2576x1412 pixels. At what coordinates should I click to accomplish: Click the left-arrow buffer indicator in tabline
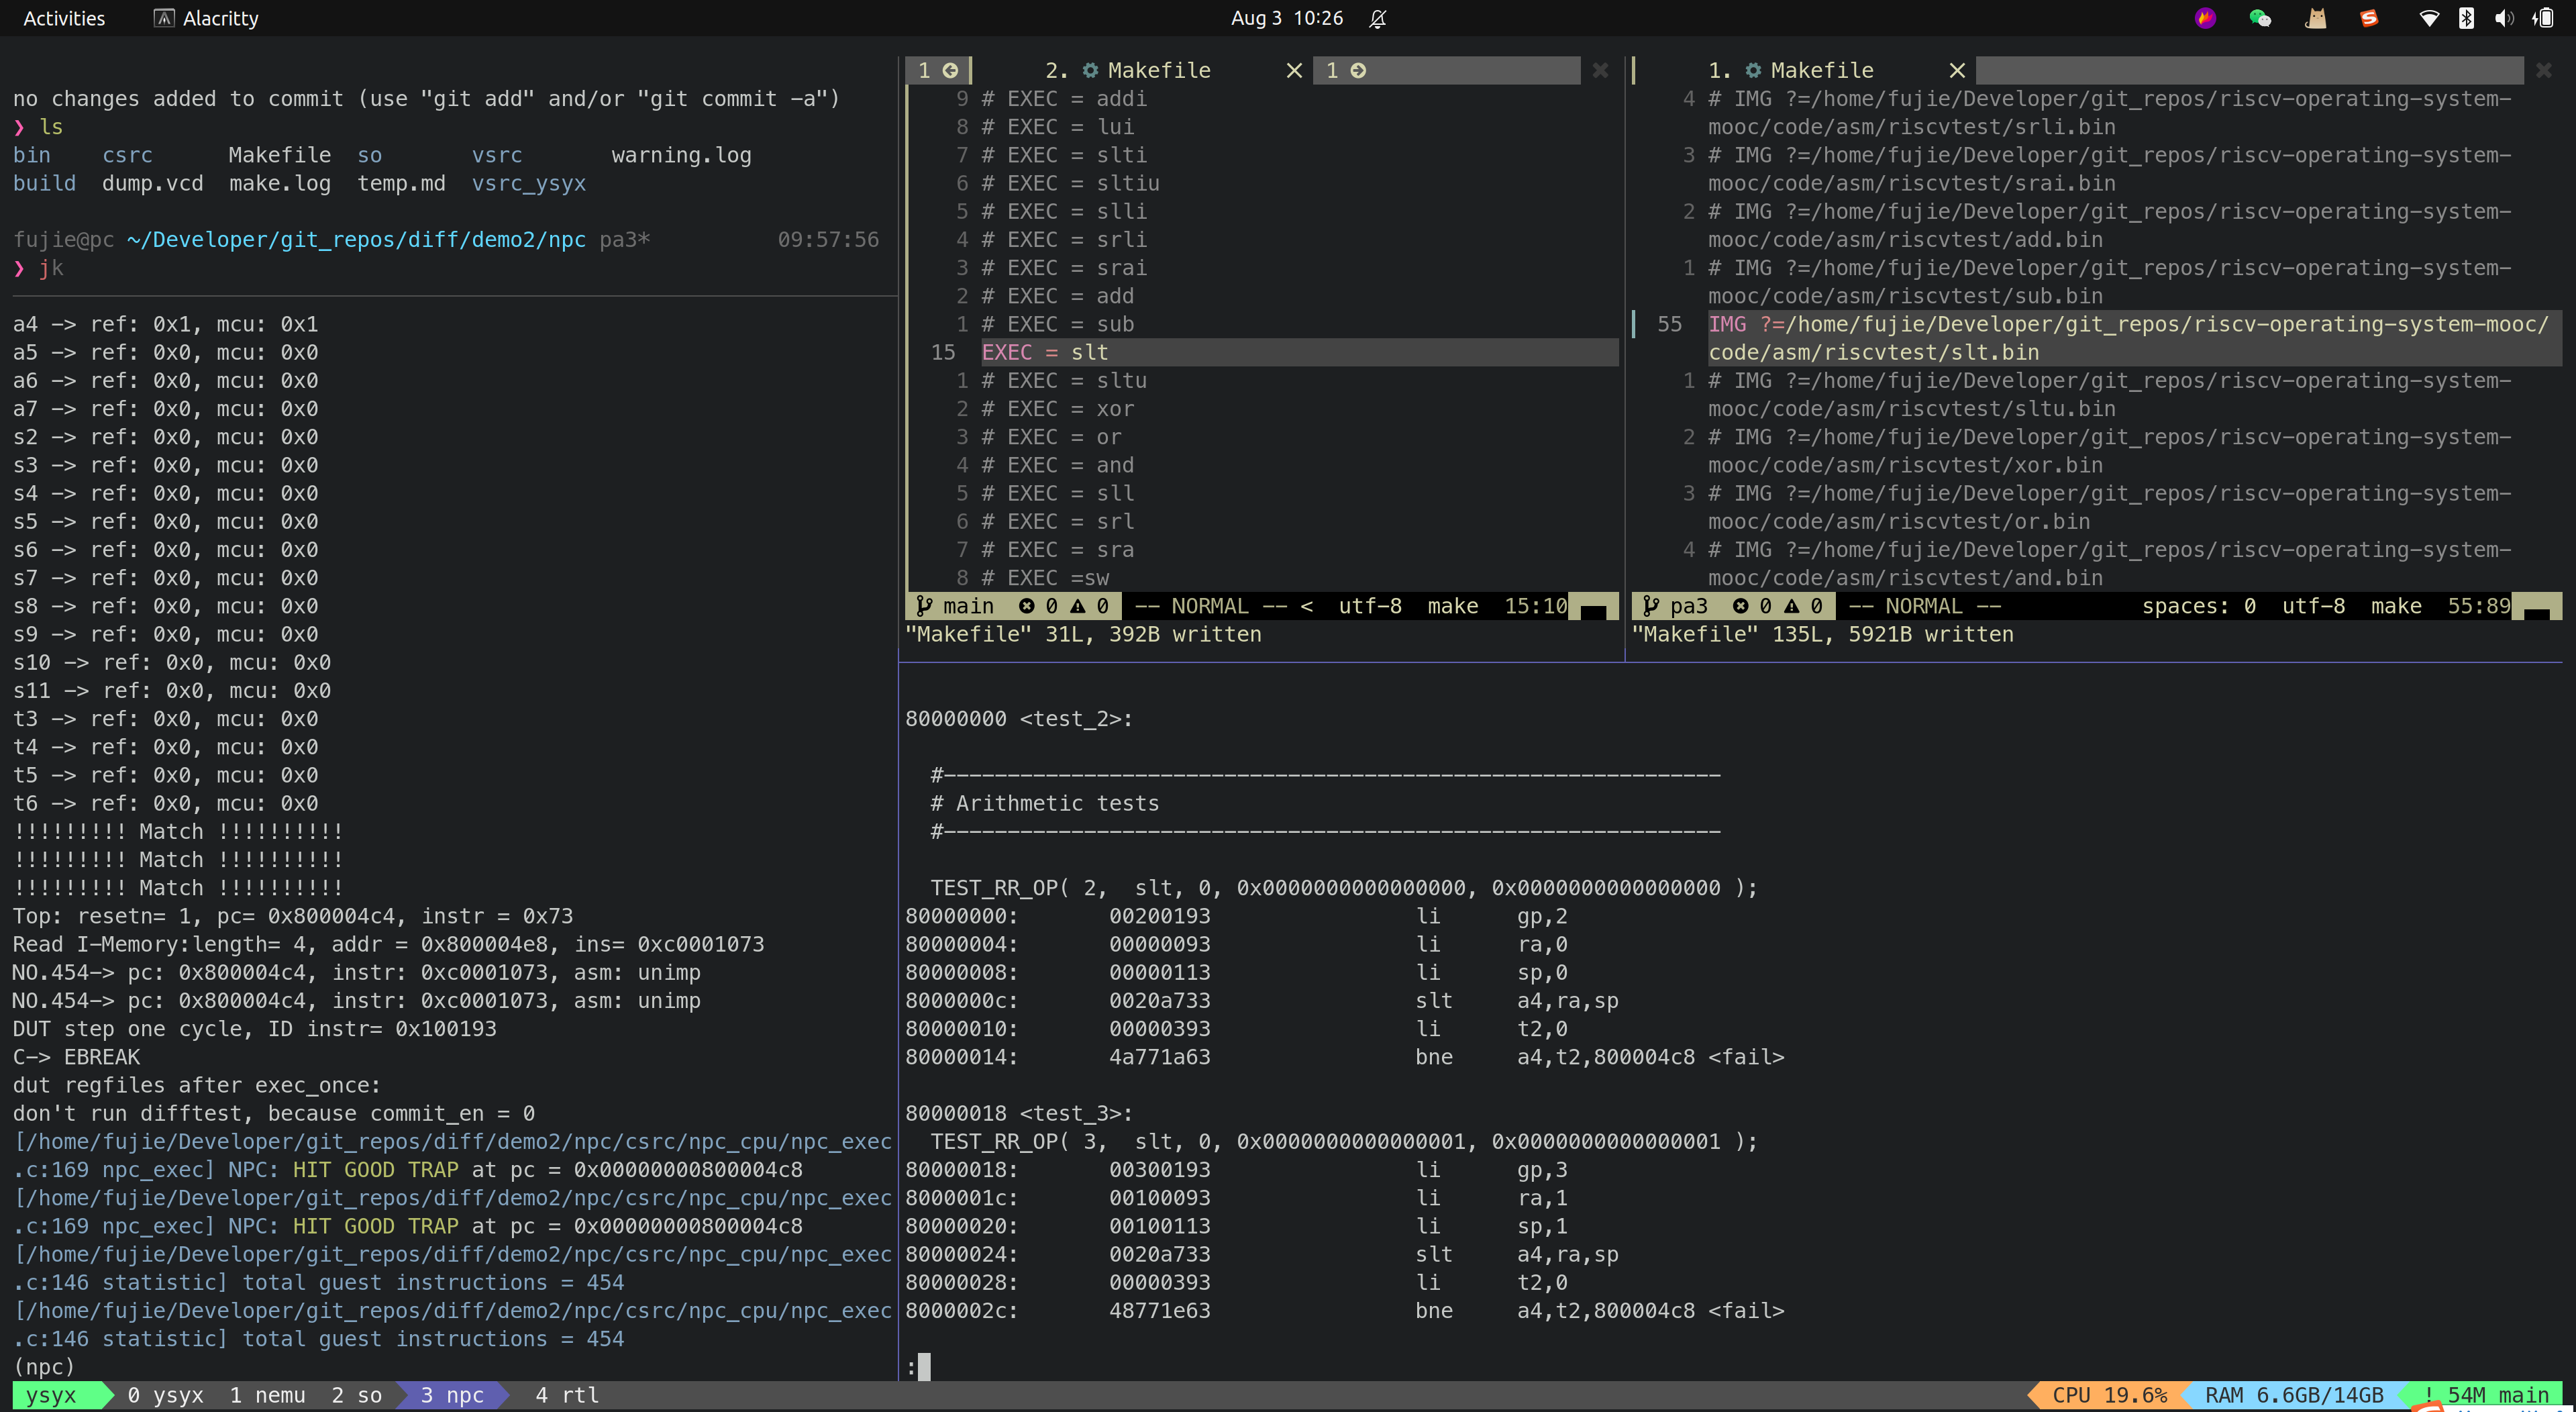950,70
